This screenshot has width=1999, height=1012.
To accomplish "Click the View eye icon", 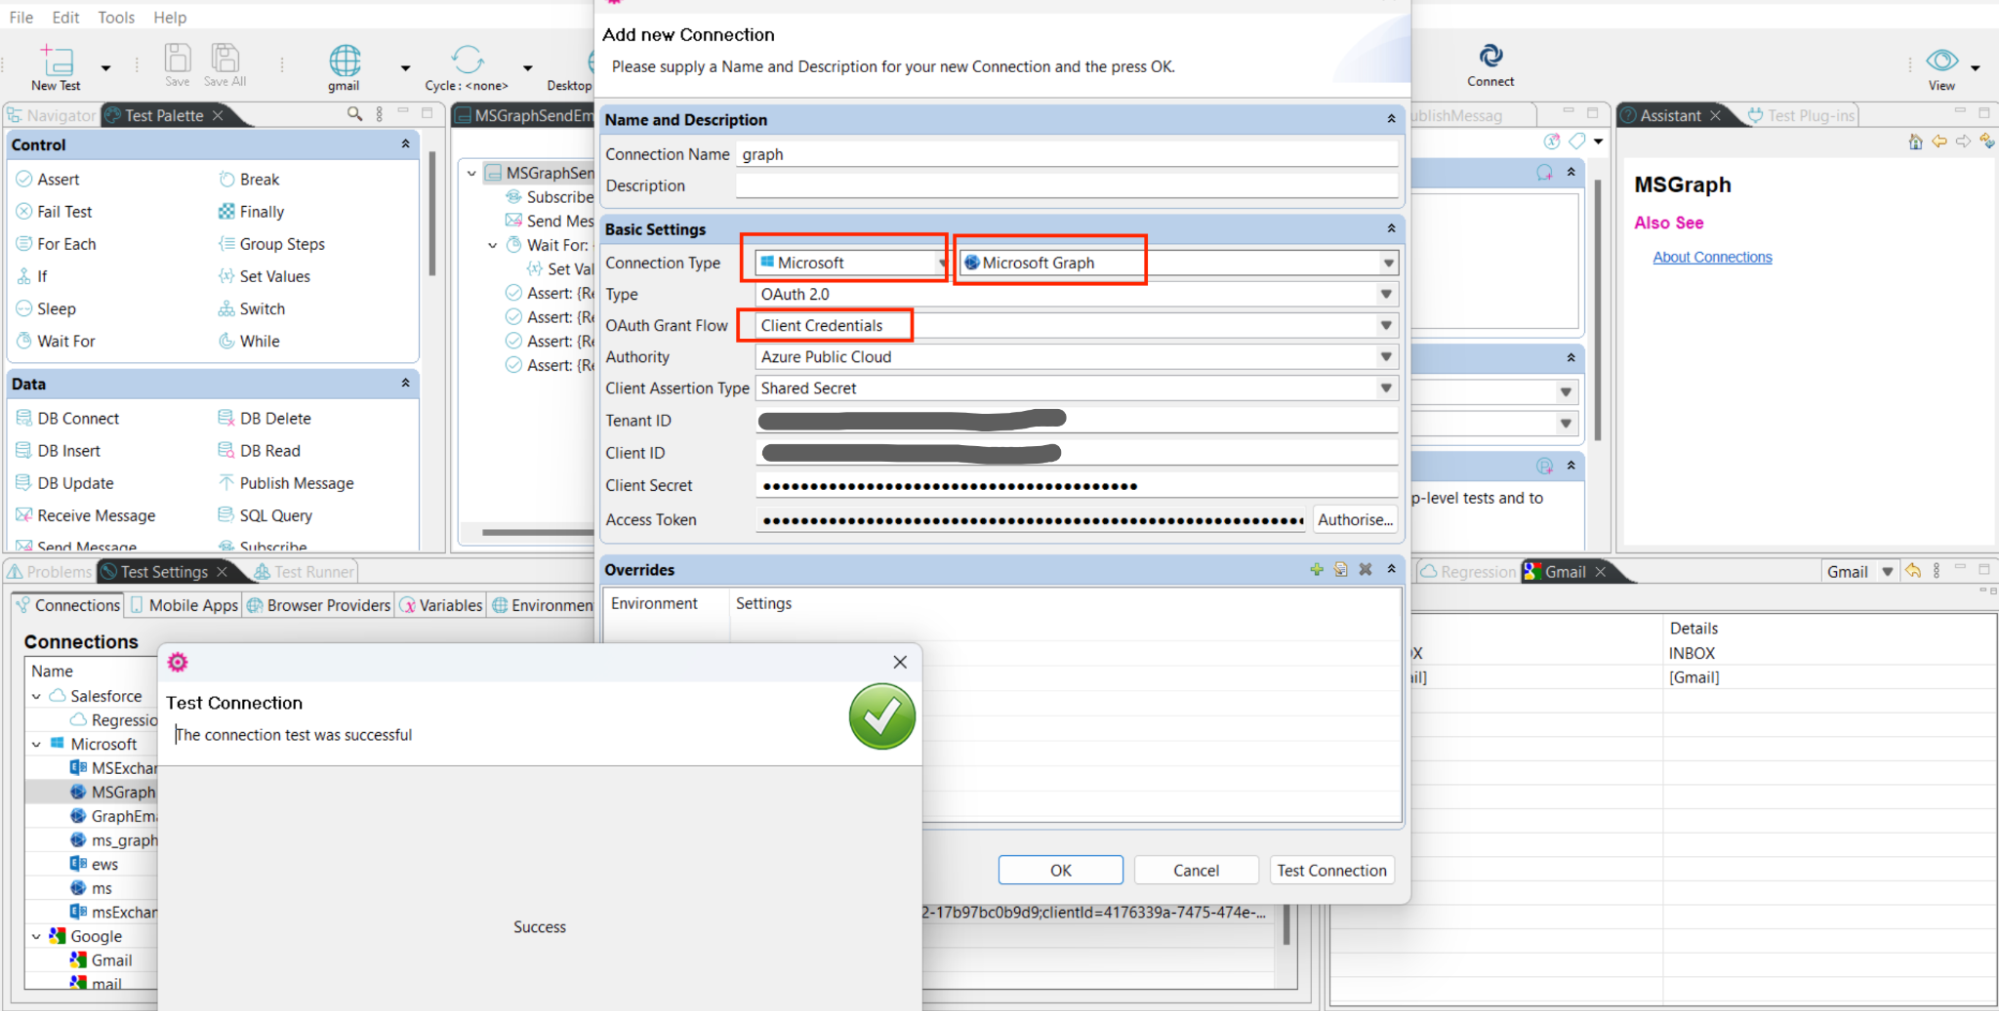I will (x=1942, y=60).
